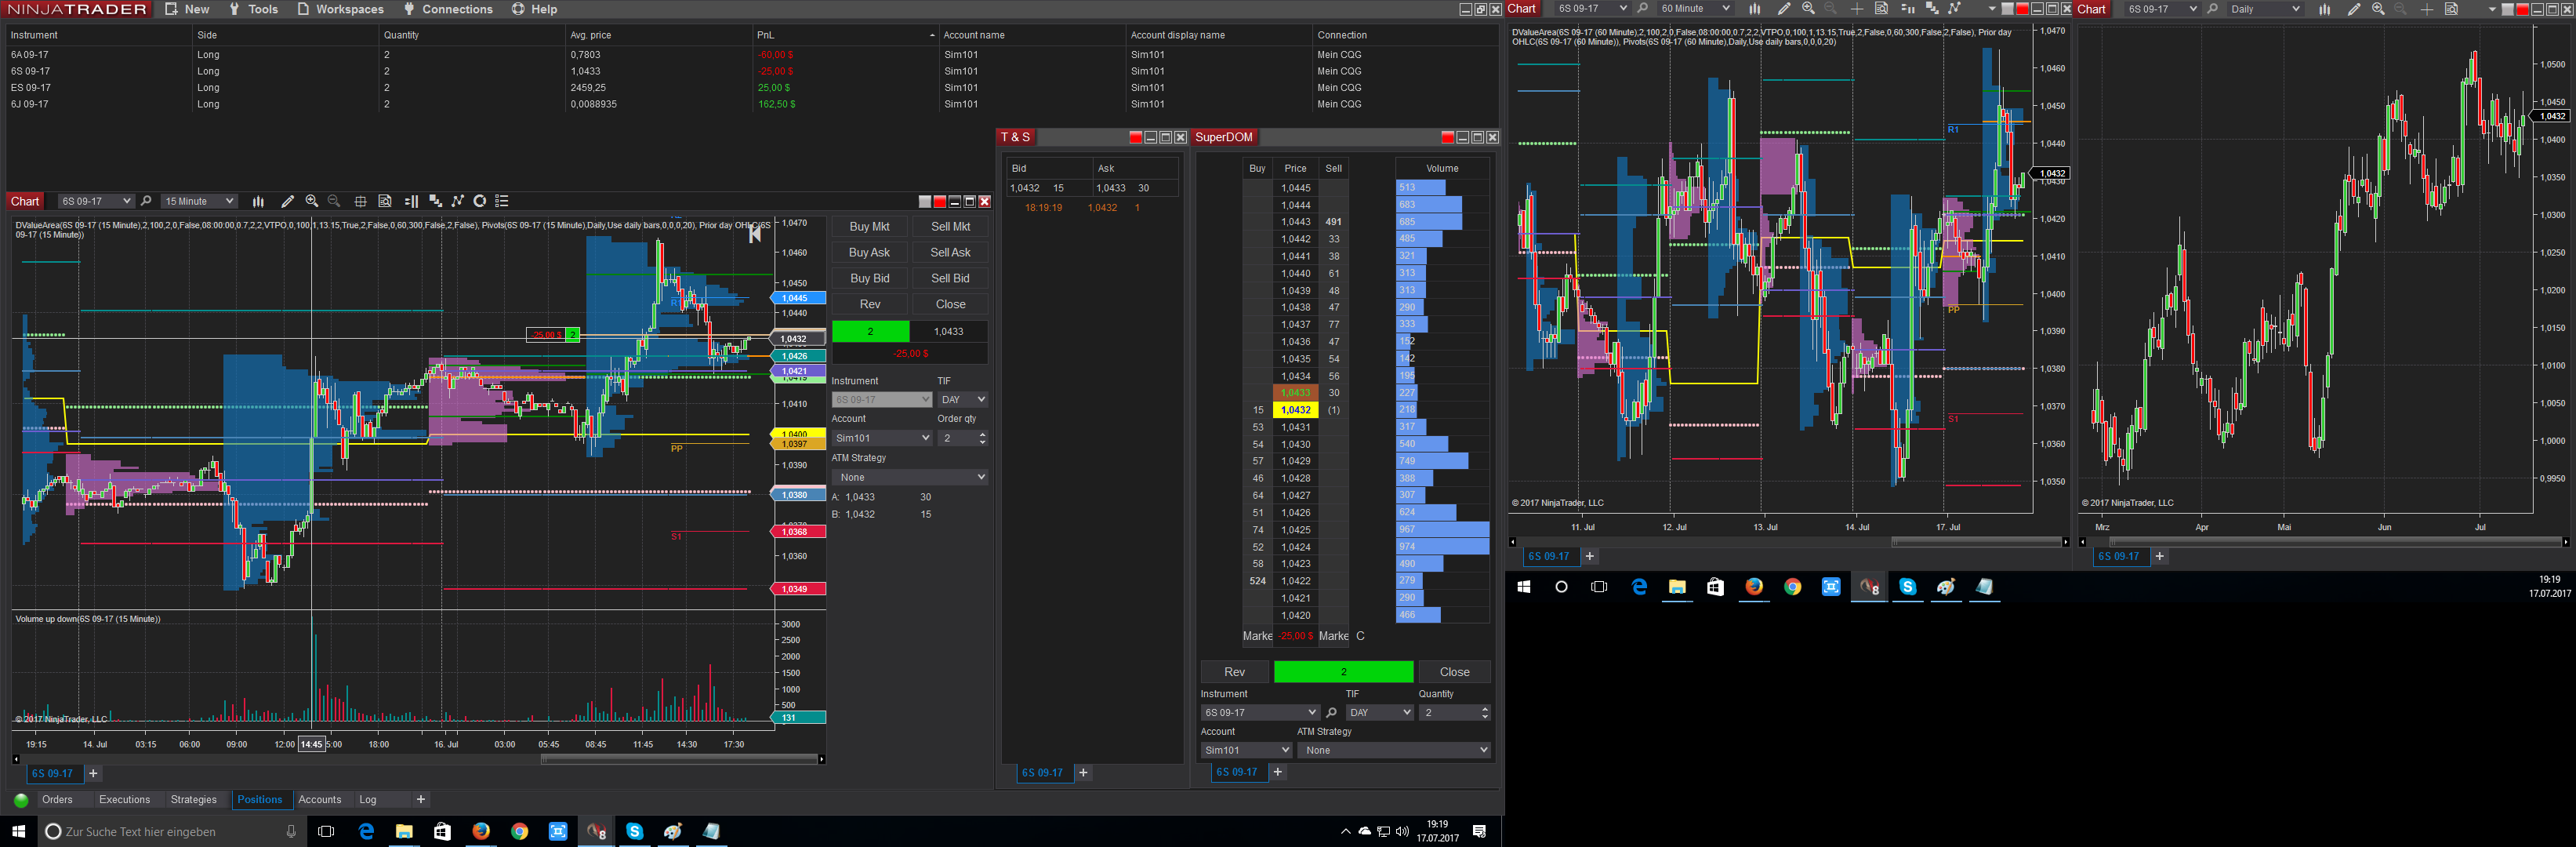This screenshot has width=2576, height=847.
Task: Show Data Box in the Daily chart
Action: click(x=2451, y=9)
